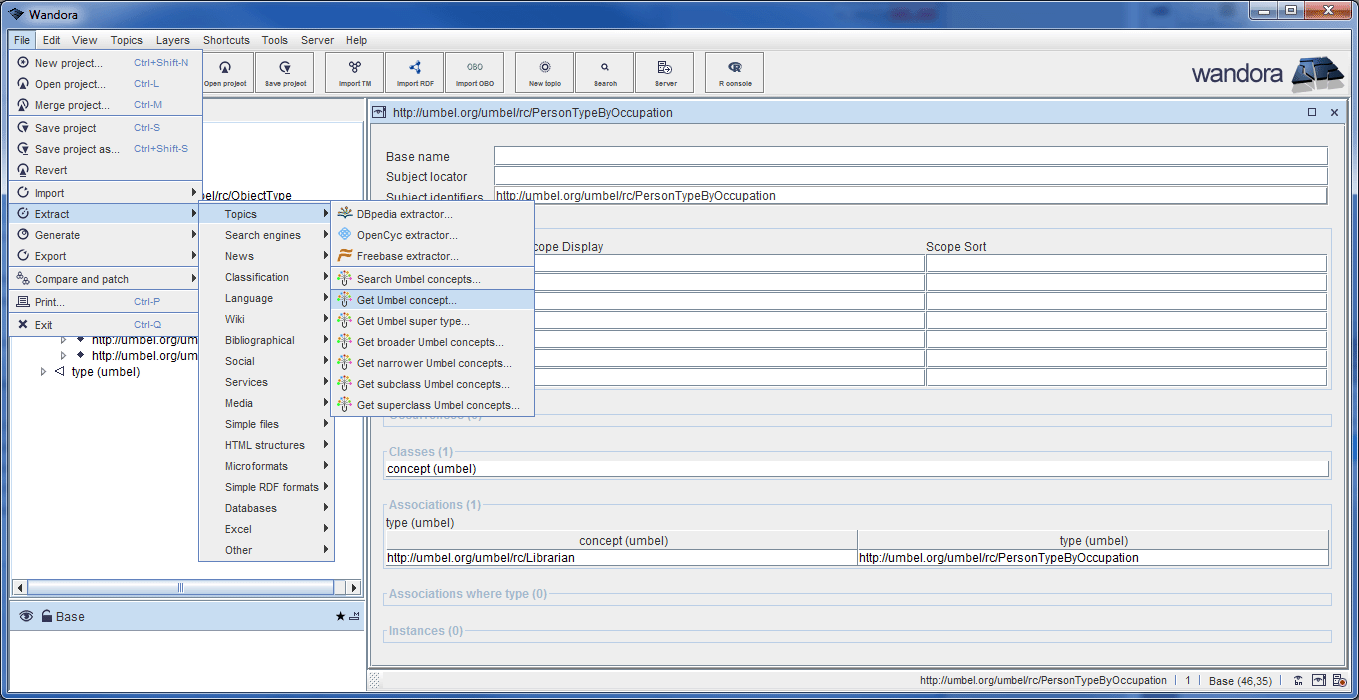Click the Open project toolbar button
The width and height of the screenshot is (1359, 700).
point(225,72)
